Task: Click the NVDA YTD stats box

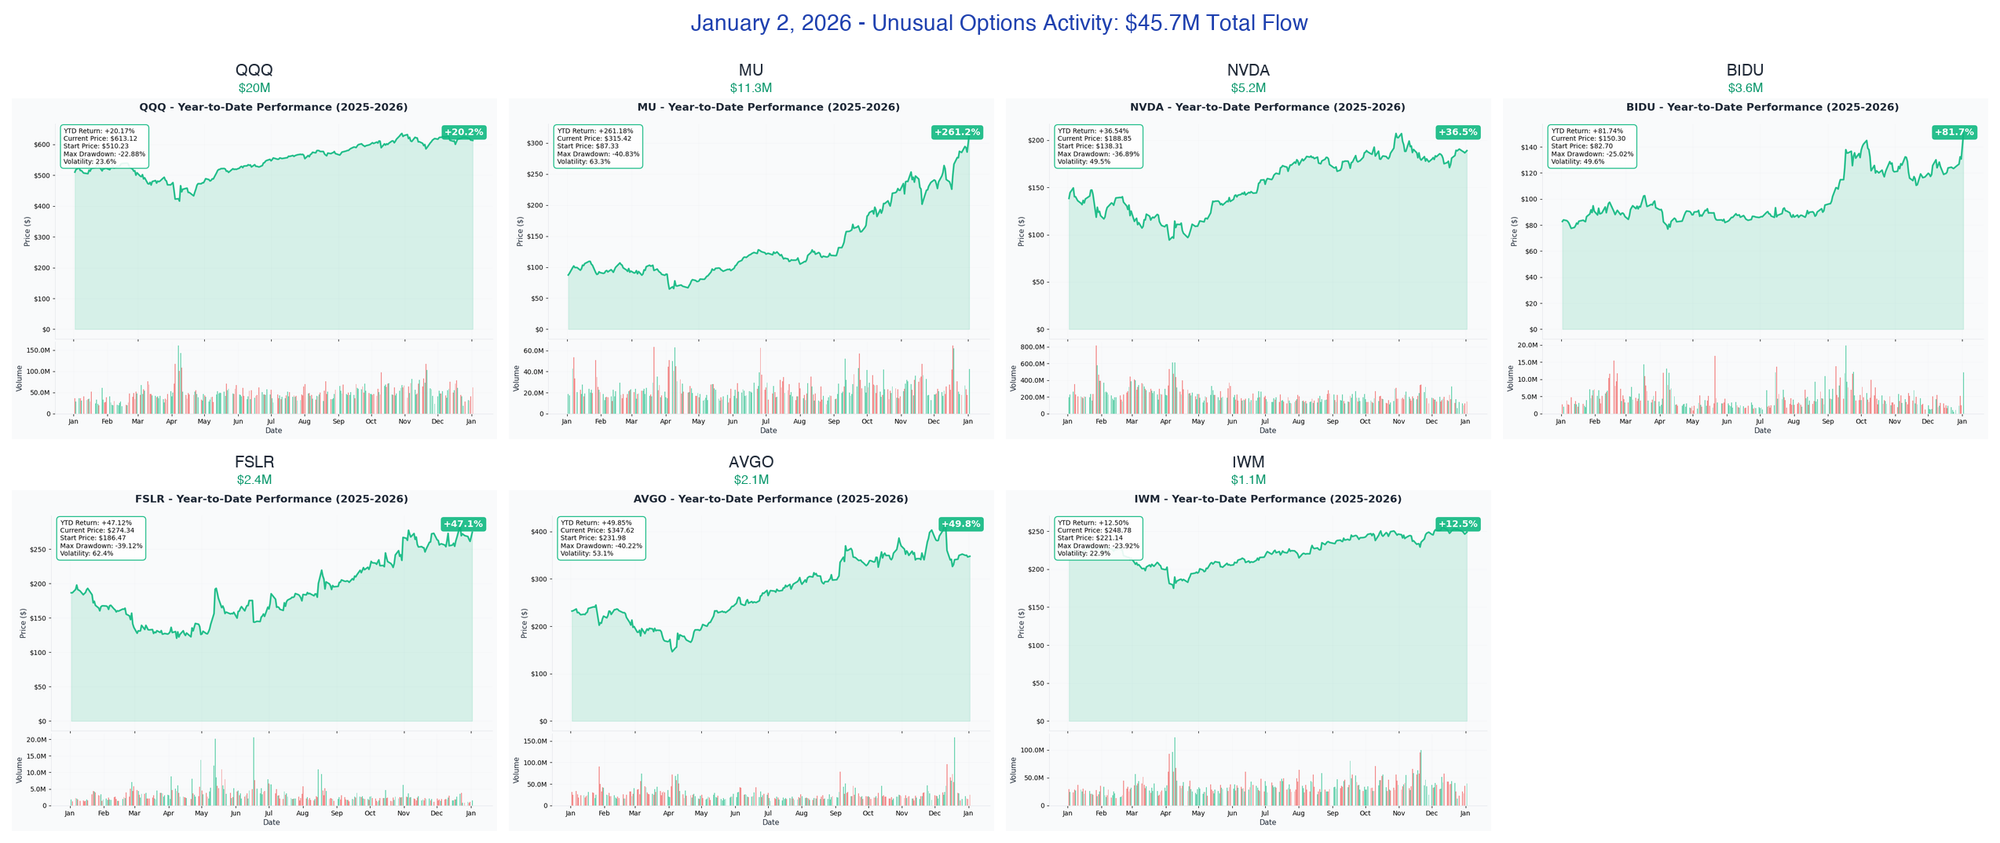Action: [x=1098, y=146]
